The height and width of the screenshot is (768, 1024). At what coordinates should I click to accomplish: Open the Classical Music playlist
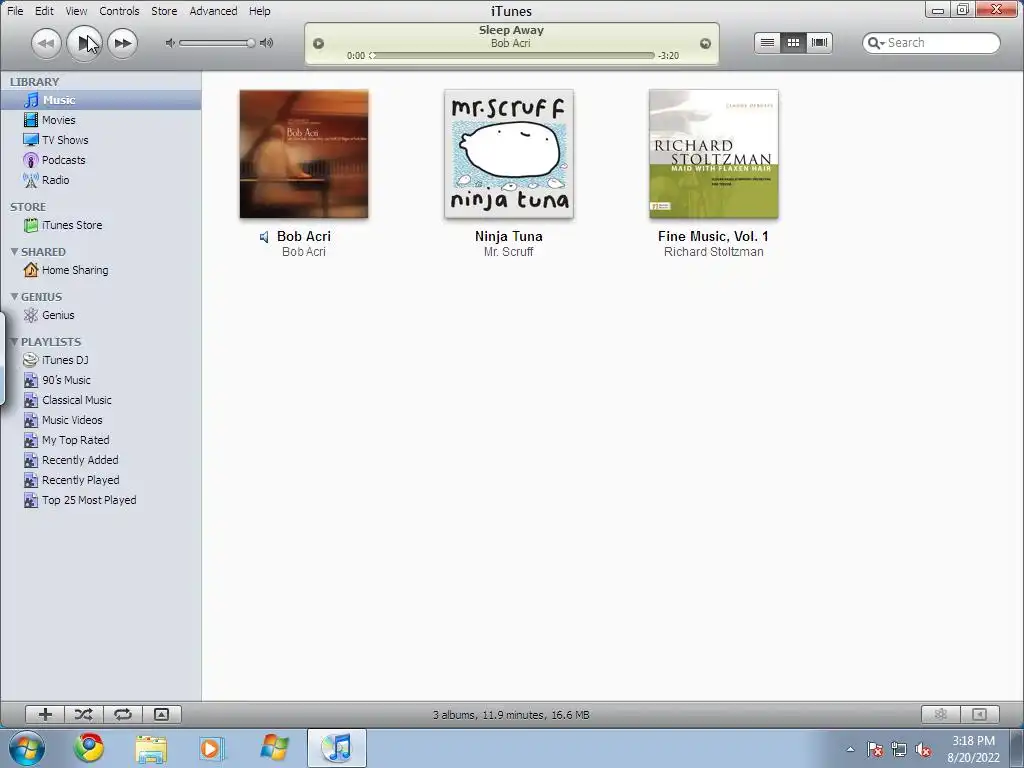(101, 400)
